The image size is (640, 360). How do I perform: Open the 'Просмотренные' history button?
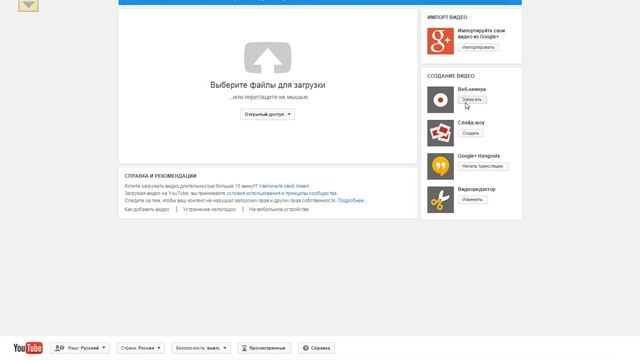coord(264,348)
